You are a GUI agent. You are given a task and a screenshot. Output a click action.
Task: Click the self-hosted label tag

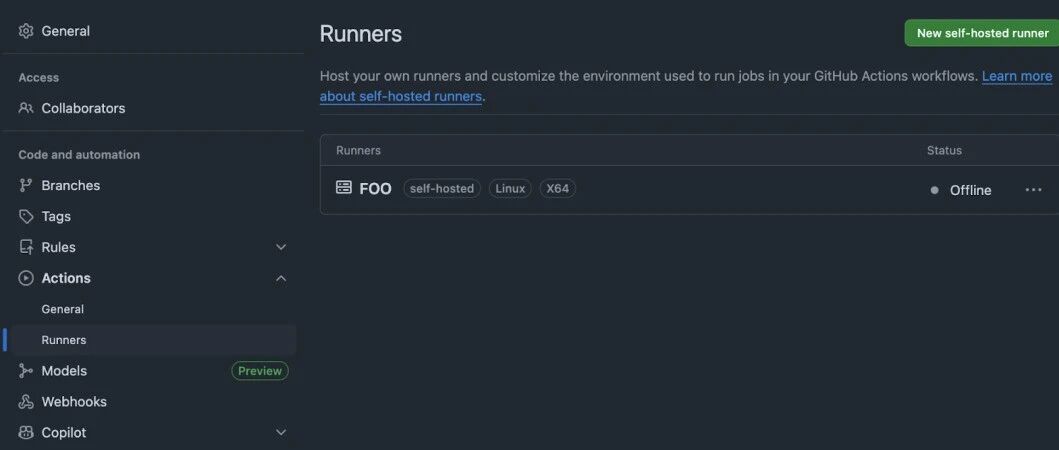pos(442,189)
